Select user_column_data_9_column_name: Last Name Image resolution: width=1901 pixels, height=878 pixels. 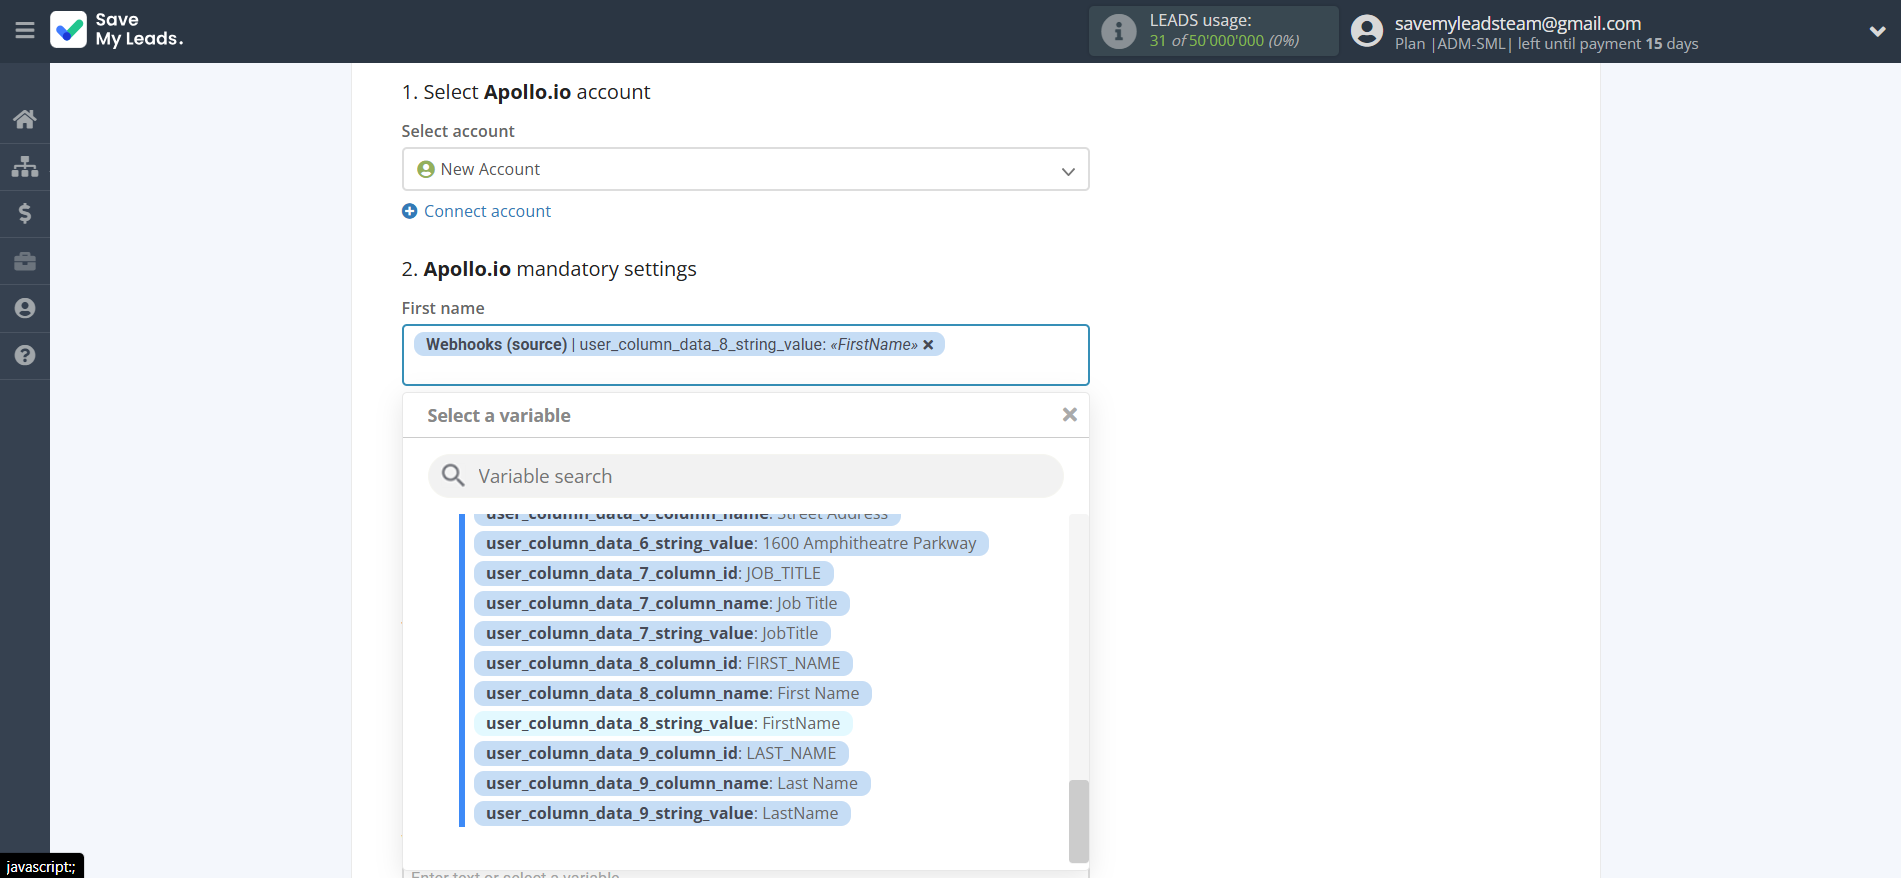(x=672, y=783)
